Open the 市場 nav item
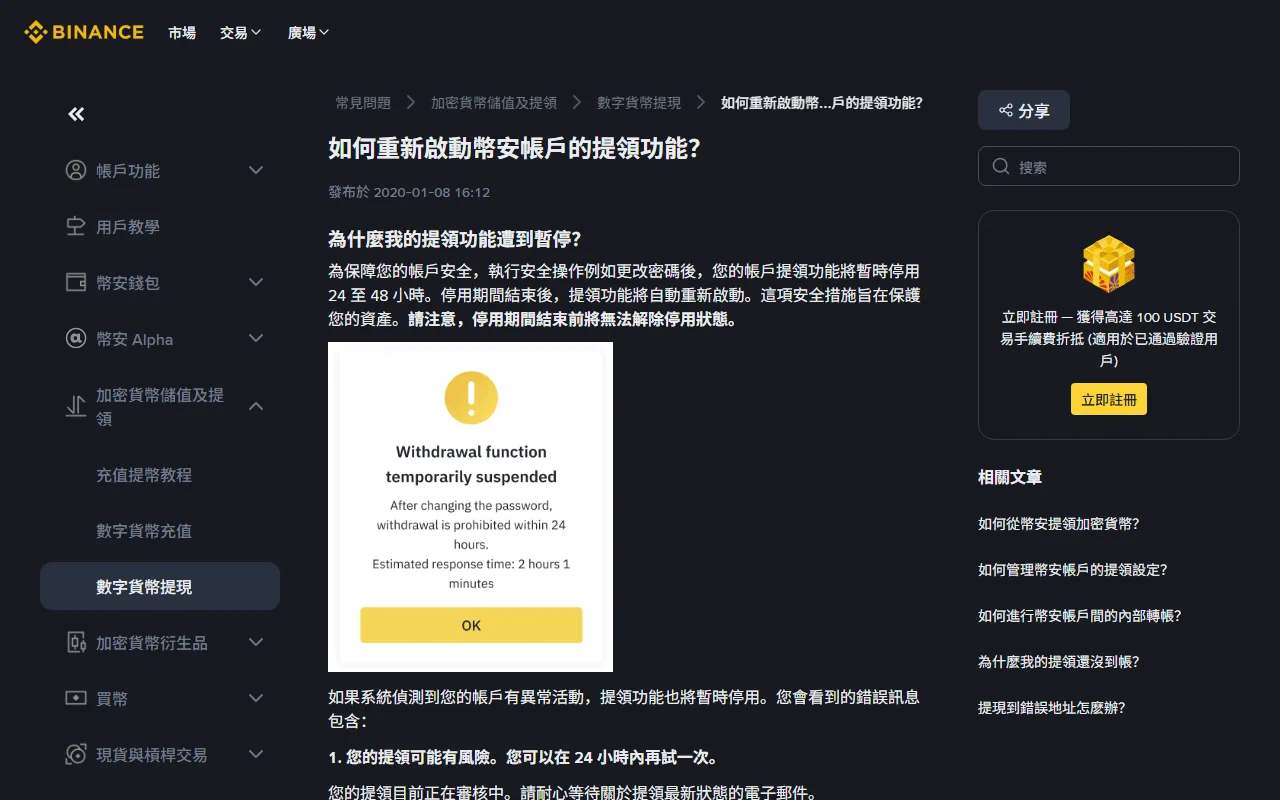The width and height of the screenshot is (1280, 800). [182, 32]
